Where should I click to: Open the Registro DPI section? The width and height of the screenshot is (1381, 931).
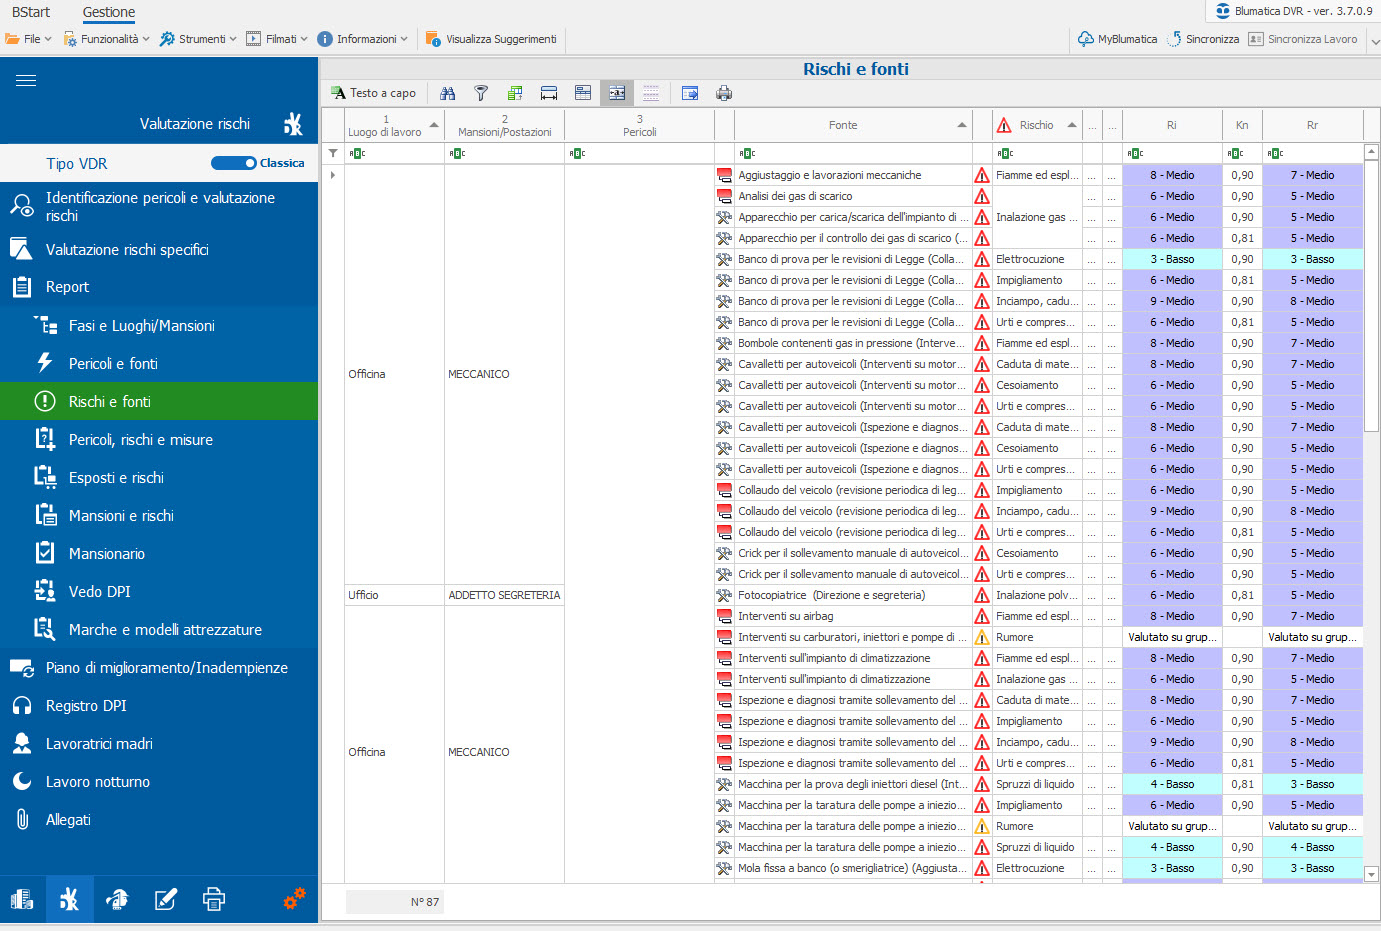(x=159, y=706)
